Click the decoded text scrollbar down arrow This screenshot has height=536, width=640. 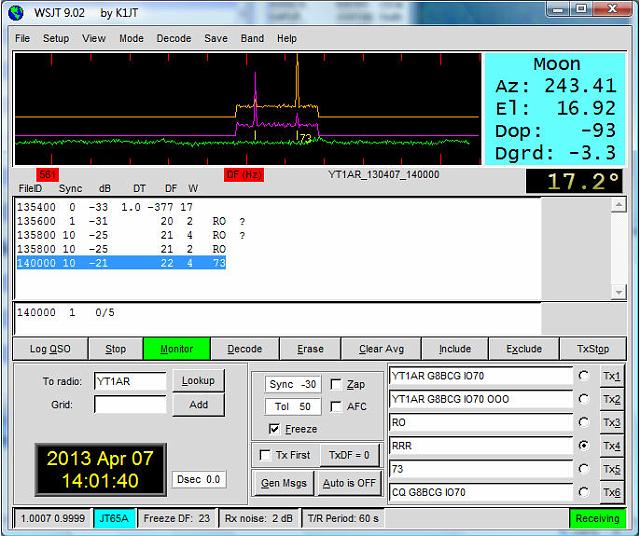pos(619,292)
